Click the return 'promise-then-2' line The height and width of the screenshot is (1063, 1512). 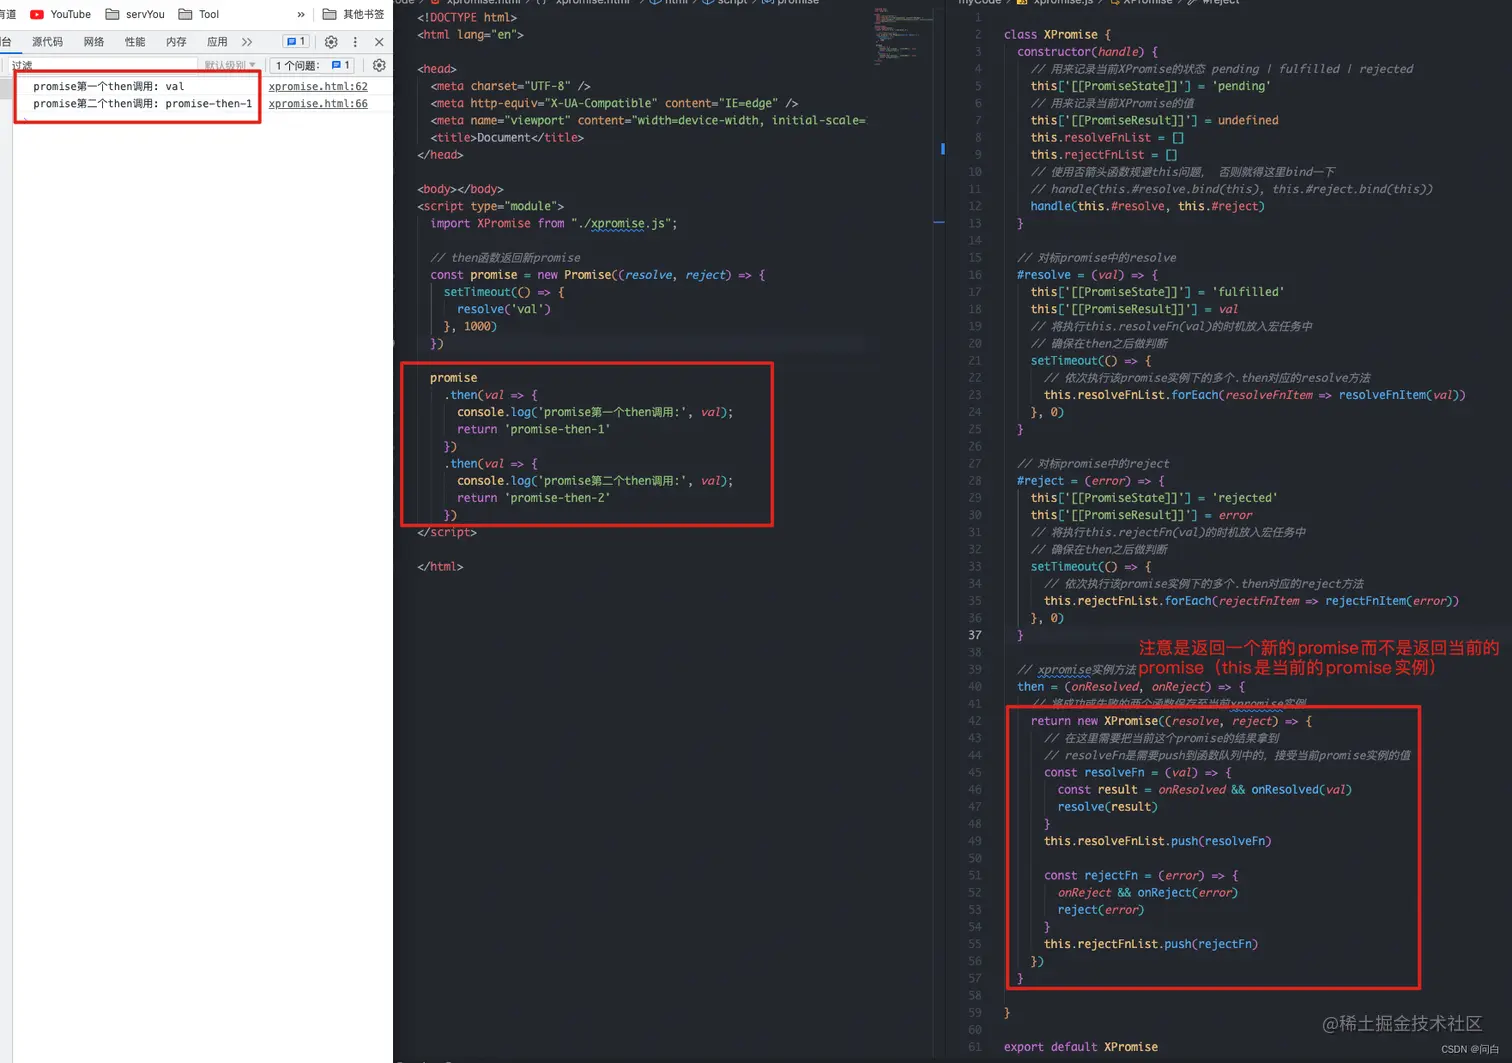click(x=533, y=498)
